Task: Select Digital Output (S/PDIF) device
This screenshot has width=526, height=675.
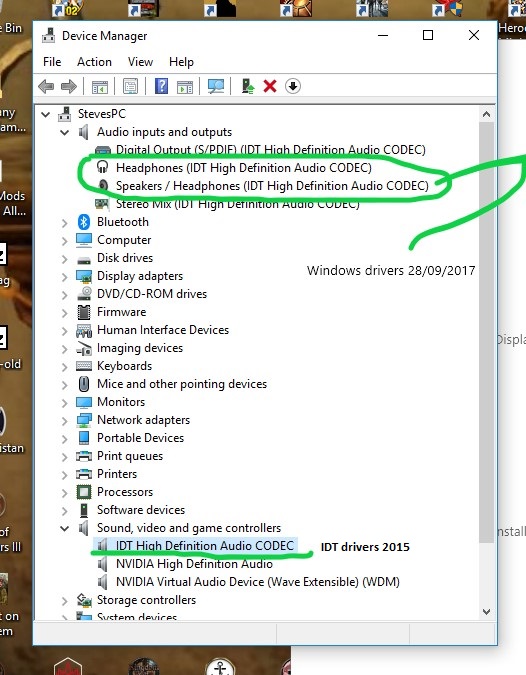Action: (270, 150)
